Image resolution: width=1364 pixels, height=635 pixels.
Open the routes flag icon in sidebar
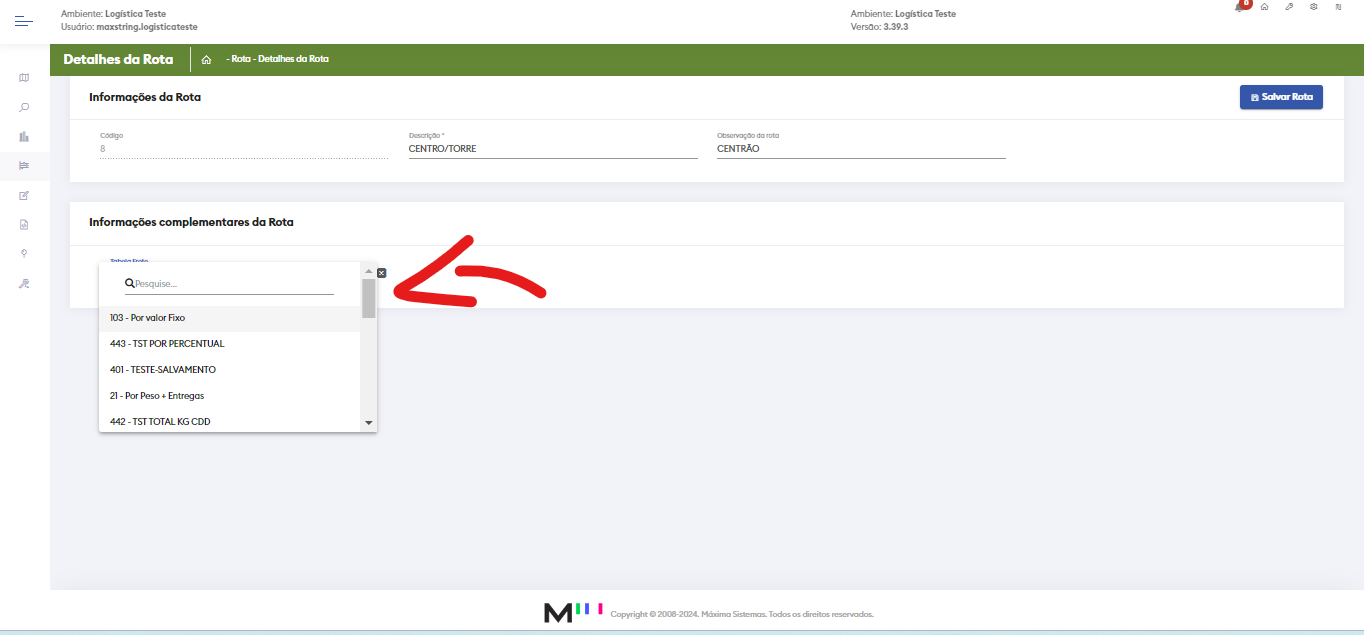[x=24, y=165]
